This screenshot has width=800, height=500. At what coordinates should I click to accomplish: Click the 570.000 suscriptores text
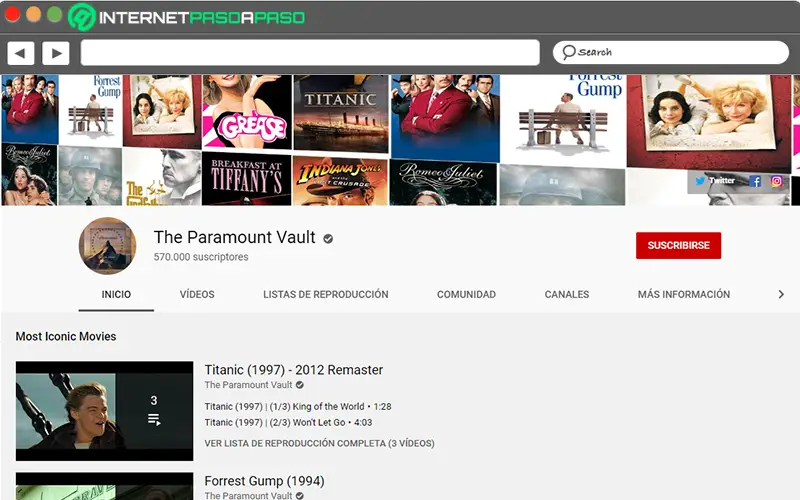click(201, 257)
